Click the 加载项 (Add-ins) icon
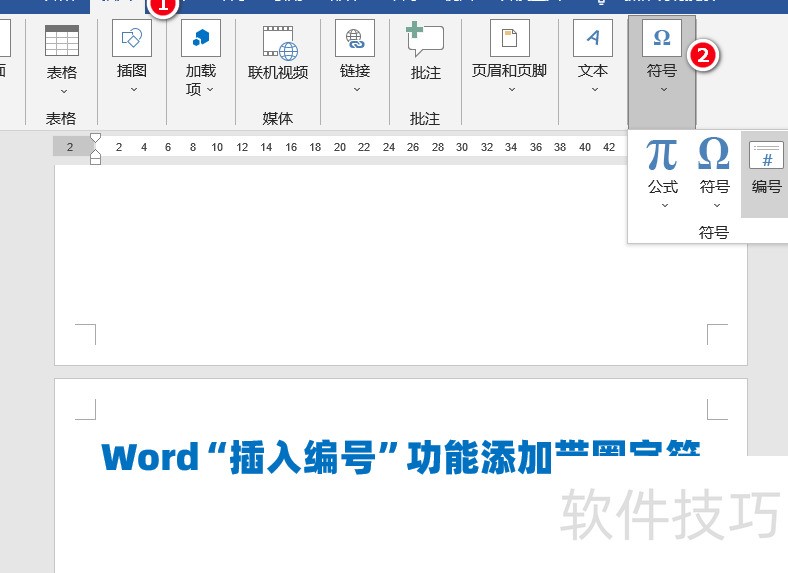This screenshot has width=788, height=573. [201, 38]
